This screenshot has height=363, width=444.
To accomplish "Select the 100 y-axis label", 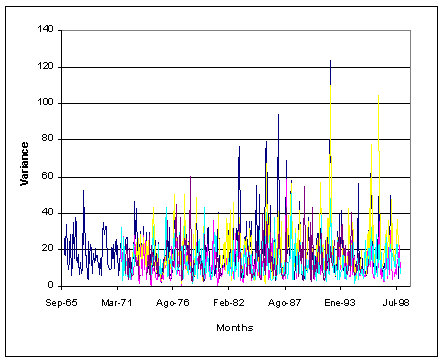I will pyautogui.click(x=45, y=102).
